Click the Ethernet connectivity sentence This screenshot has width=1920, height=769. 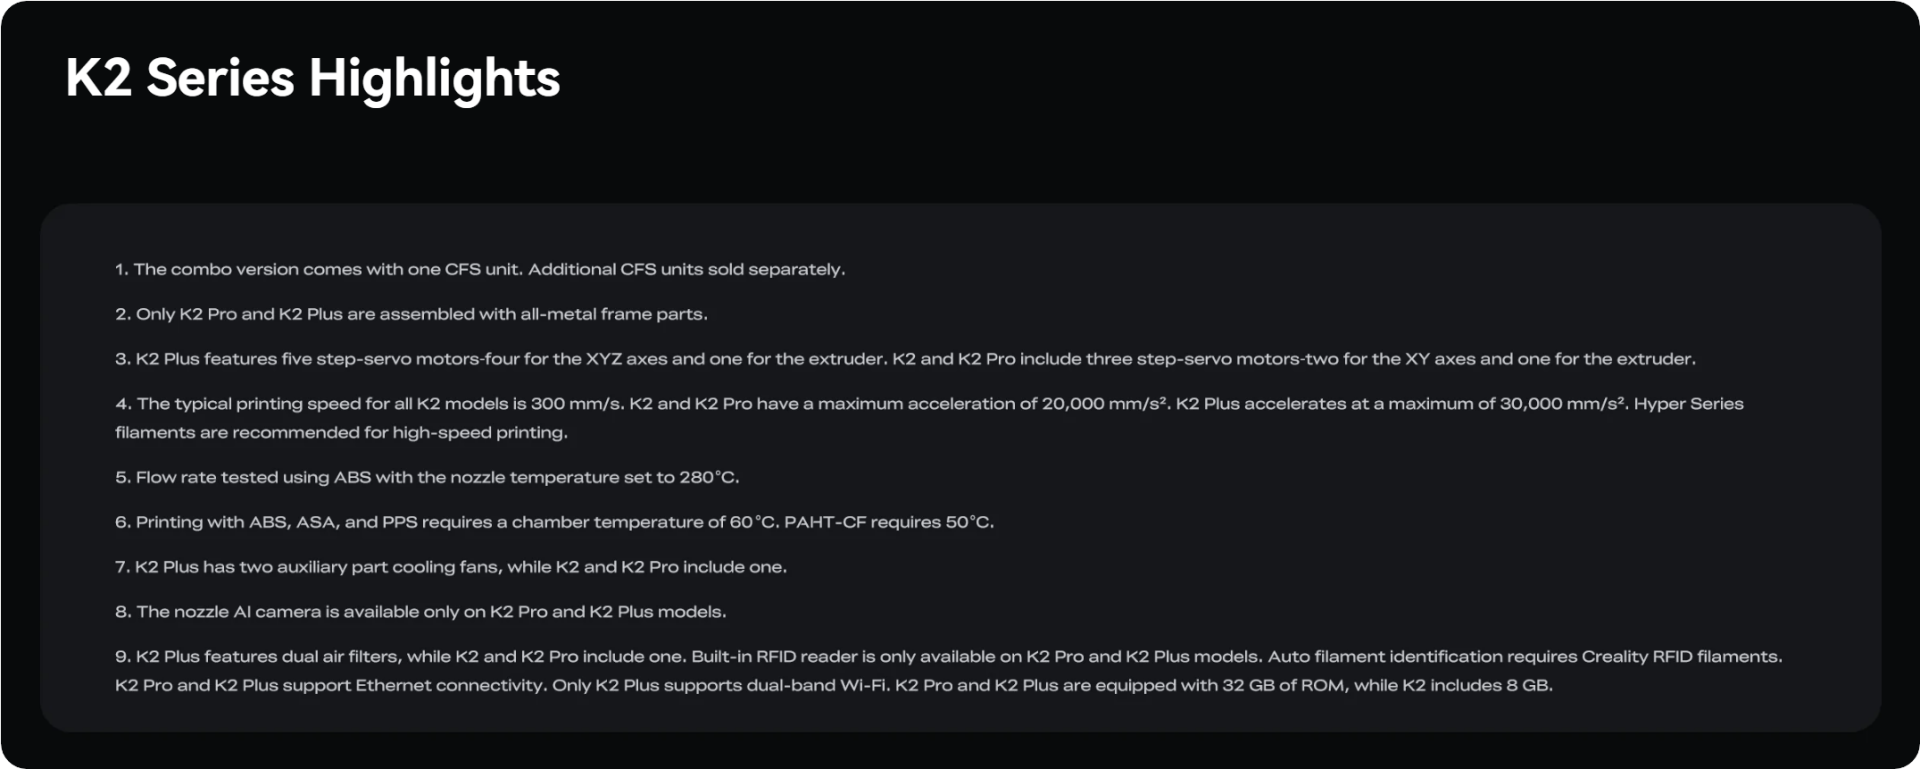tap(329, 686)
